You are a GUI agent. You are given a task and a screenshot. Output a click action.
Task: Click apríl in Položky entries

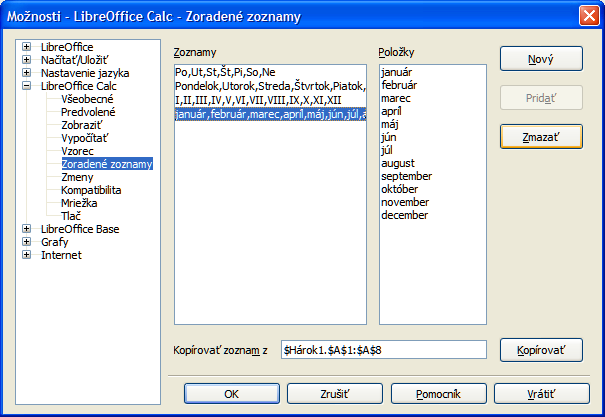click(391, 111)
